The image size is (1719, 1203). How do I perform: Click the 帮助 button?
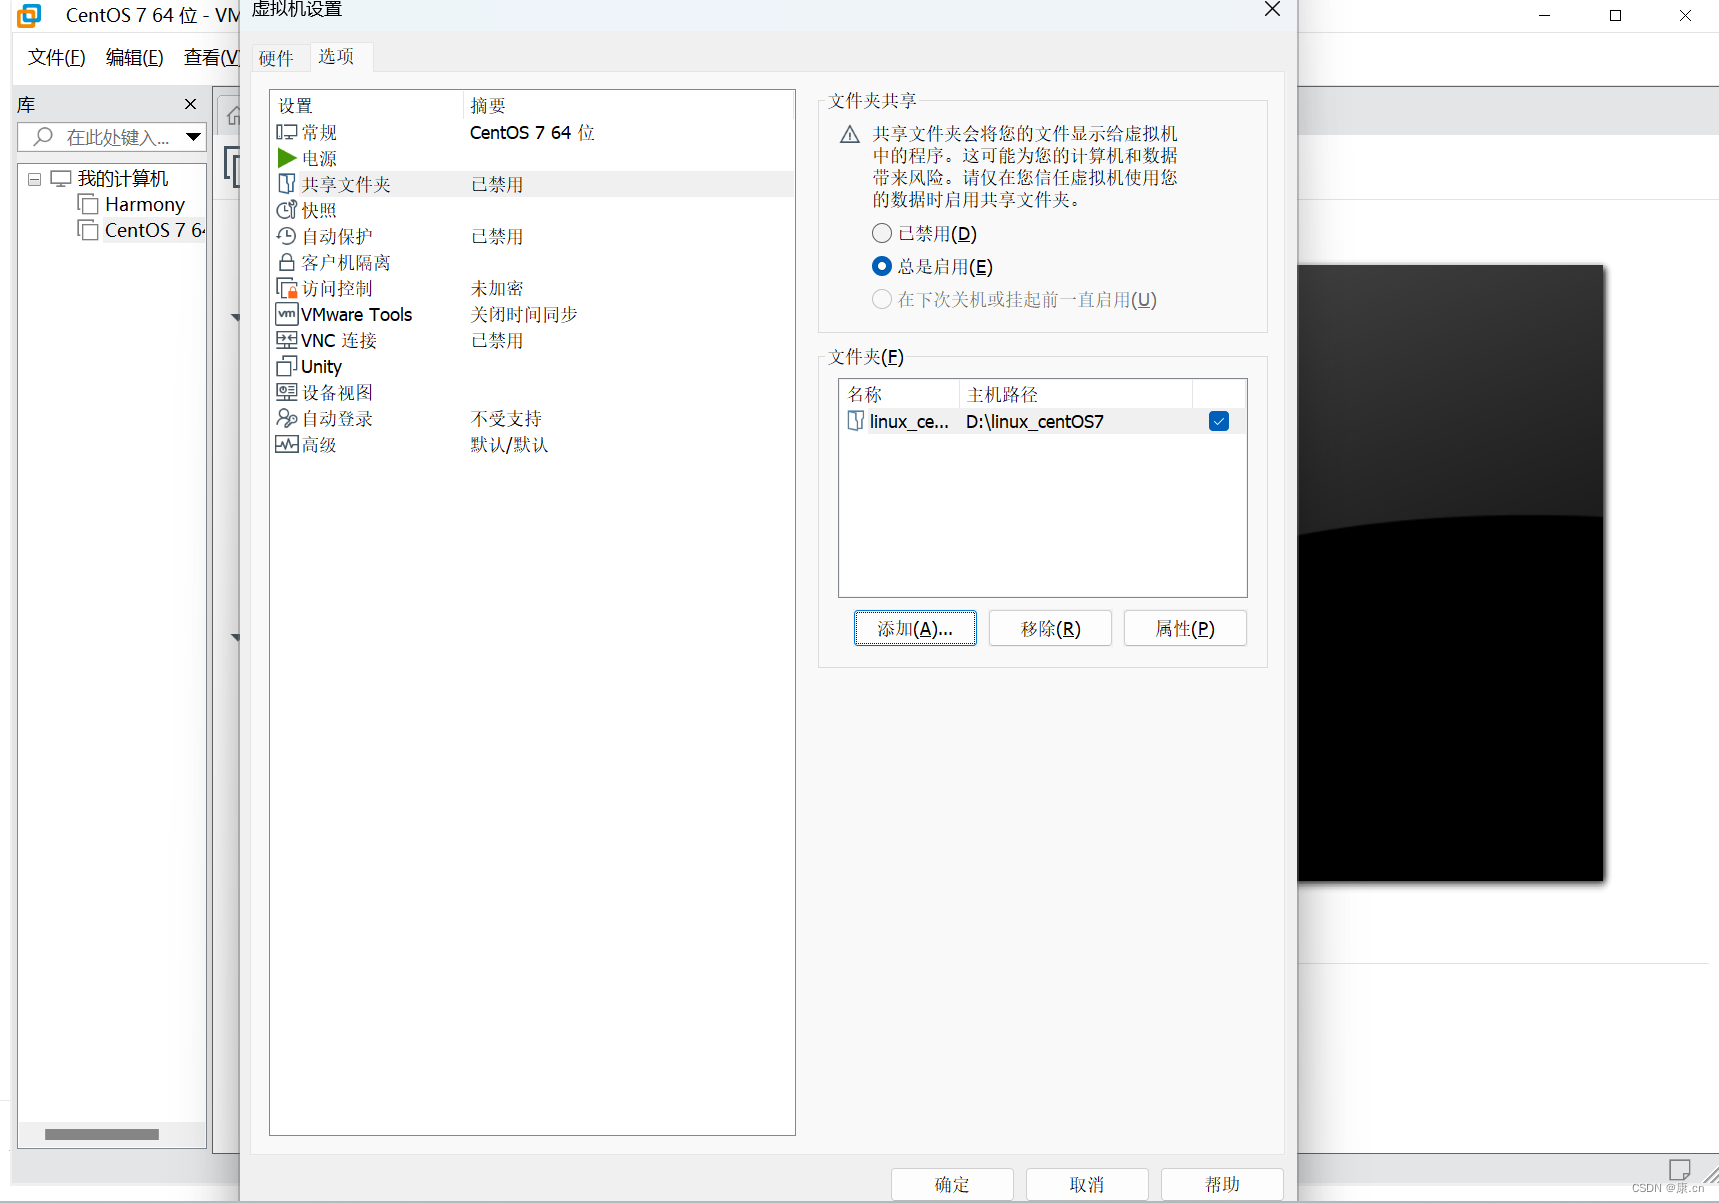[1221, 1184]
